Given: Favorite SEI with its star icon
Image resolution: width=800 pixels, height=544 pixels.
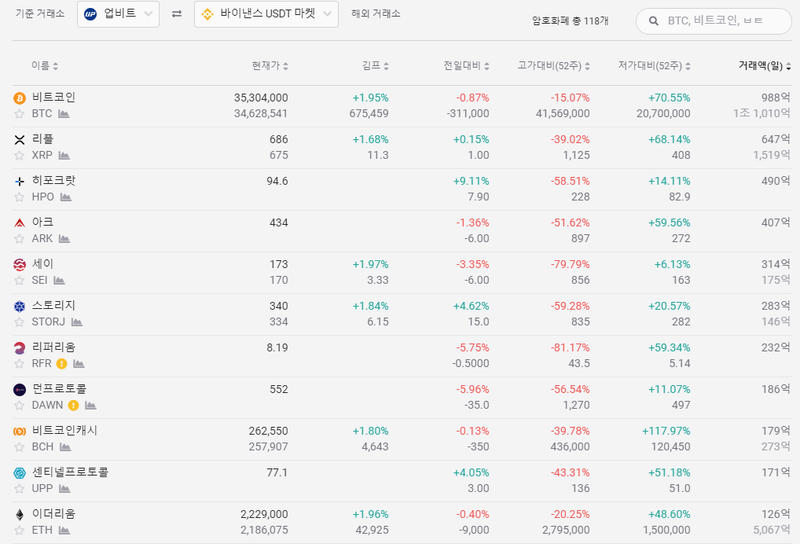Looking at the screenshot, I should tap(19, 281).
